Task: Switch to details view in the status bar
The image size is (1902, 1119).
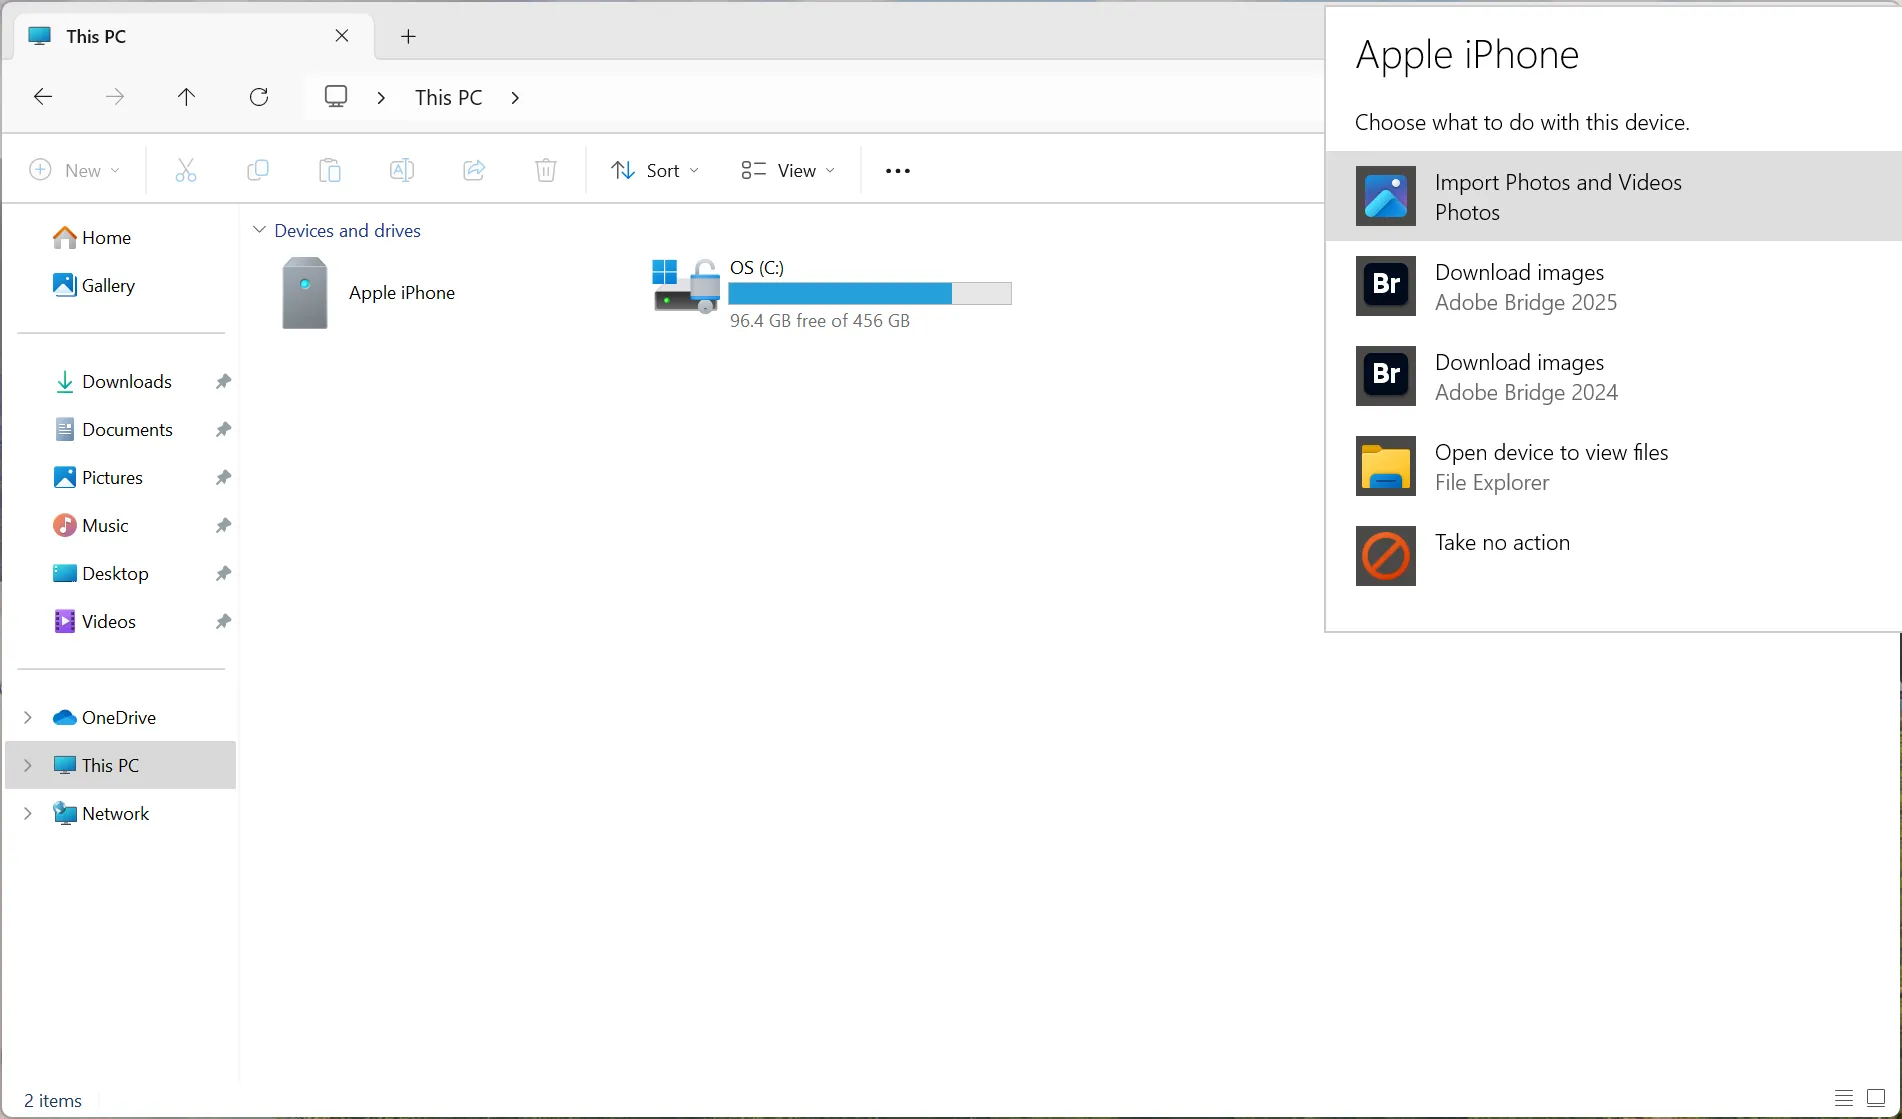Action: tap(1843, 1098)
